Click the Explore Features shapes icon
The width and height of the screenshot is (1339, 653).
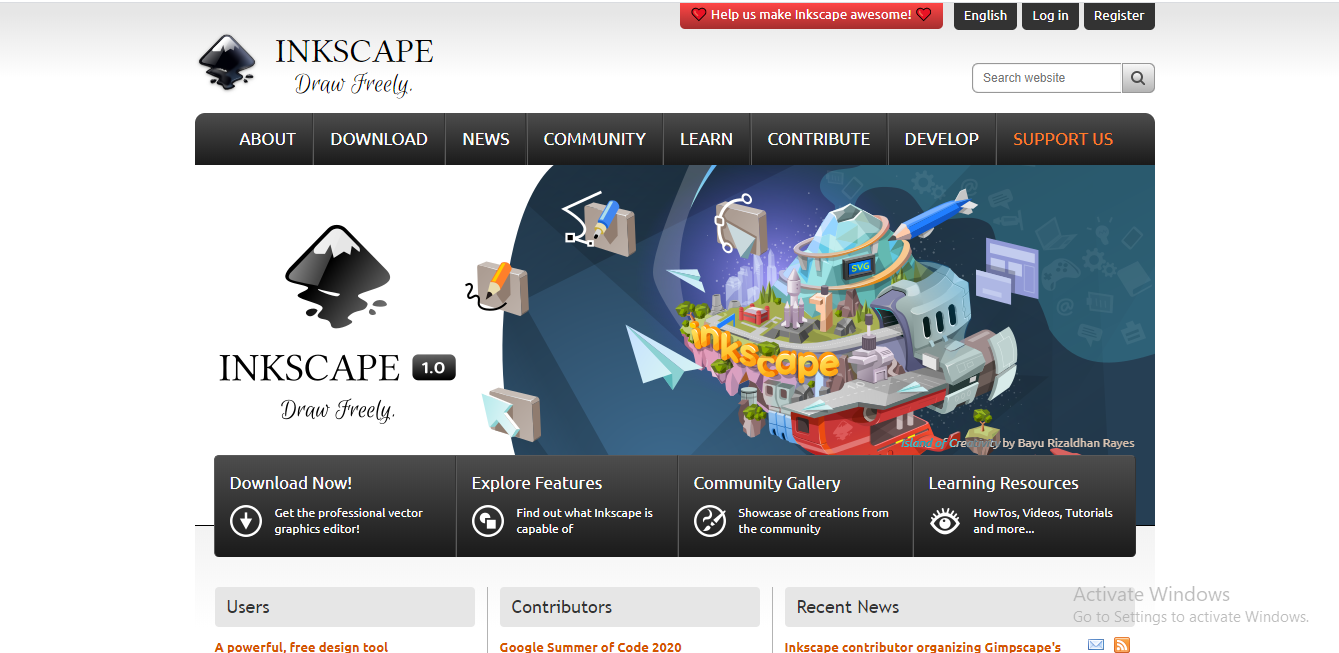coord(488,521)
